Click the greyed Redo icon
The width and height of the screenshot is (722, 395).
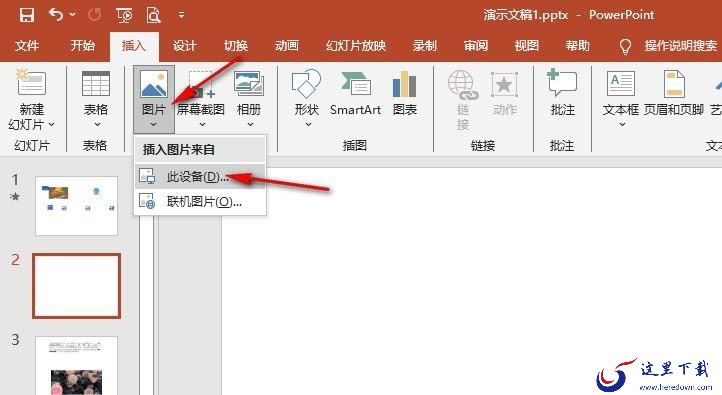pos(94,15)
